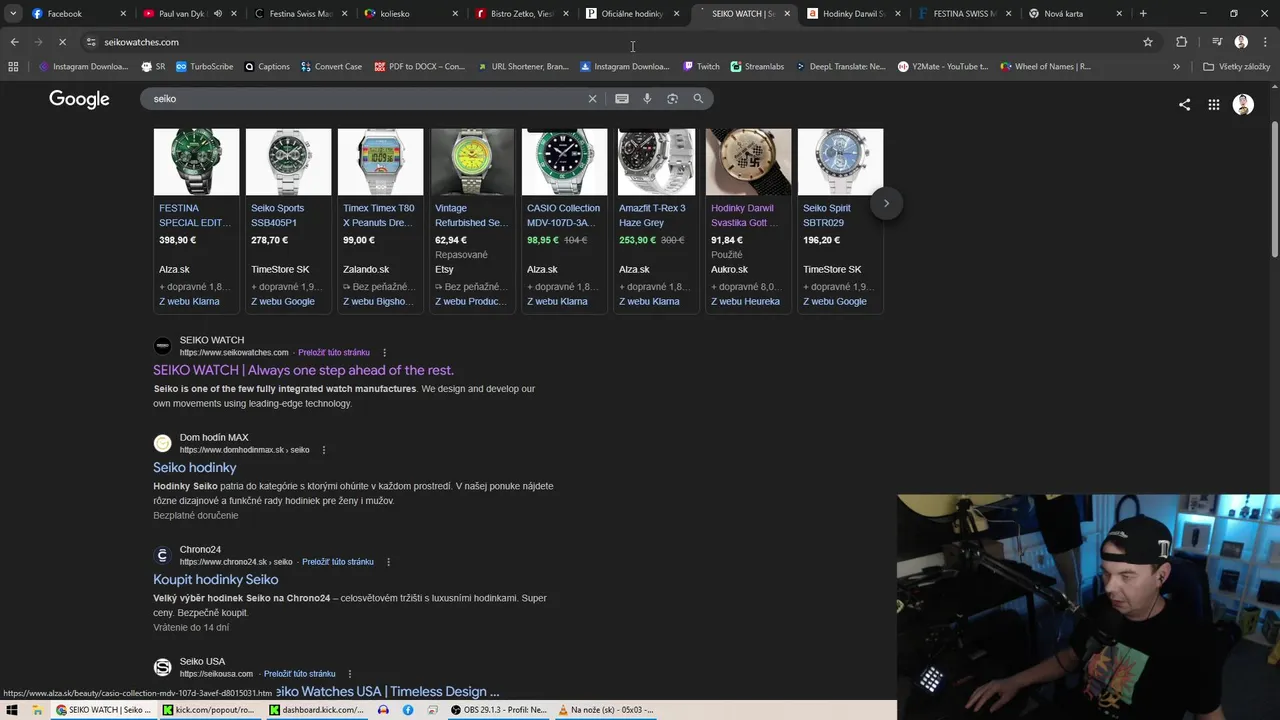Switch to OBS 29.1.3 in the taskbar
1280x720 pixels.
[x=497, y=710]
